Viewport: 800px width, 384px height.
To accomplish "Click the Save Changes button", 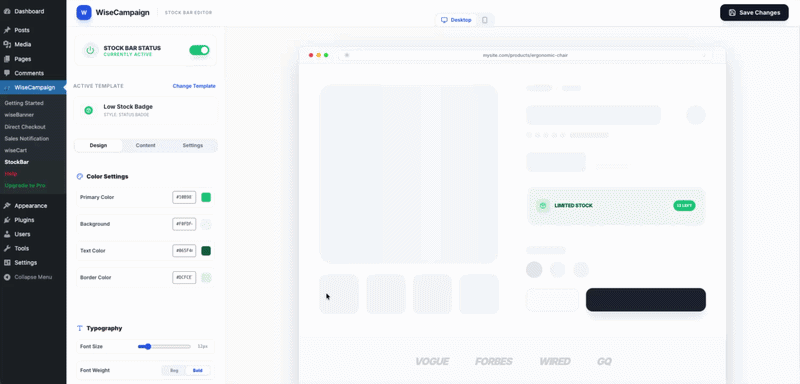I will 754,13.
